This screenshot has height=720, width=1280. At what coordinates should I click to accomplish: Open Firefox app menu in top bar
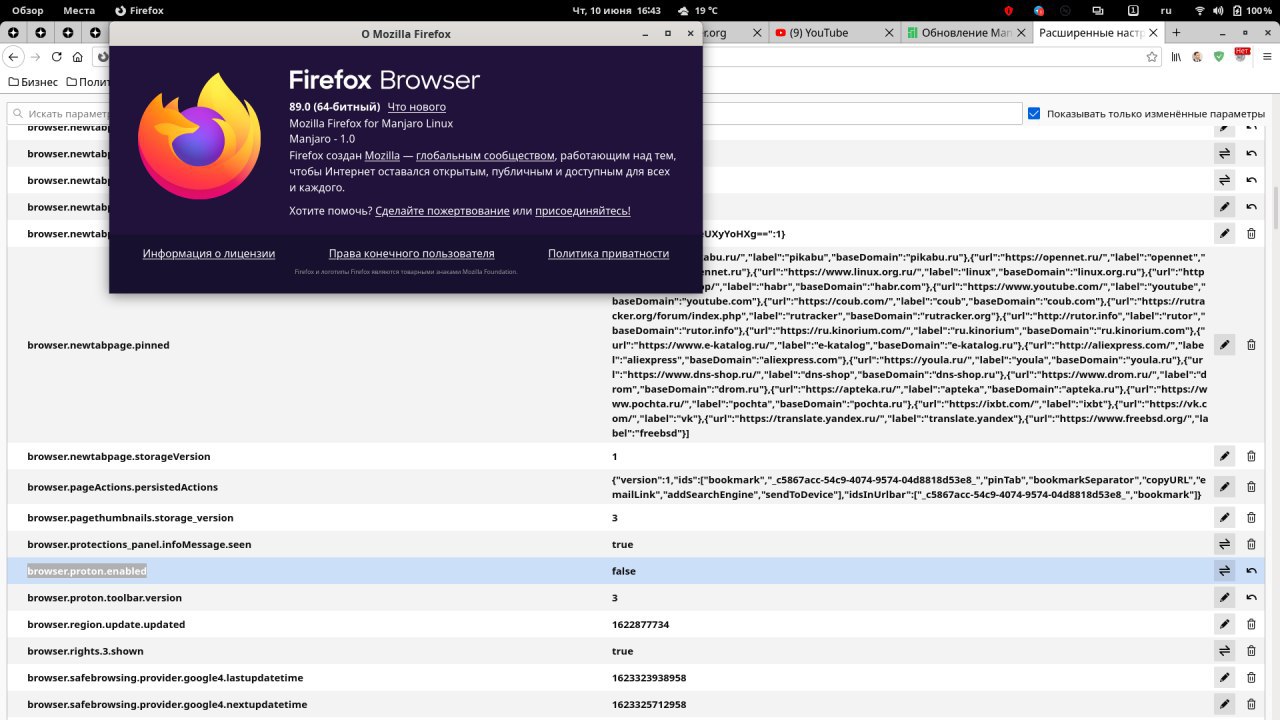140,10
